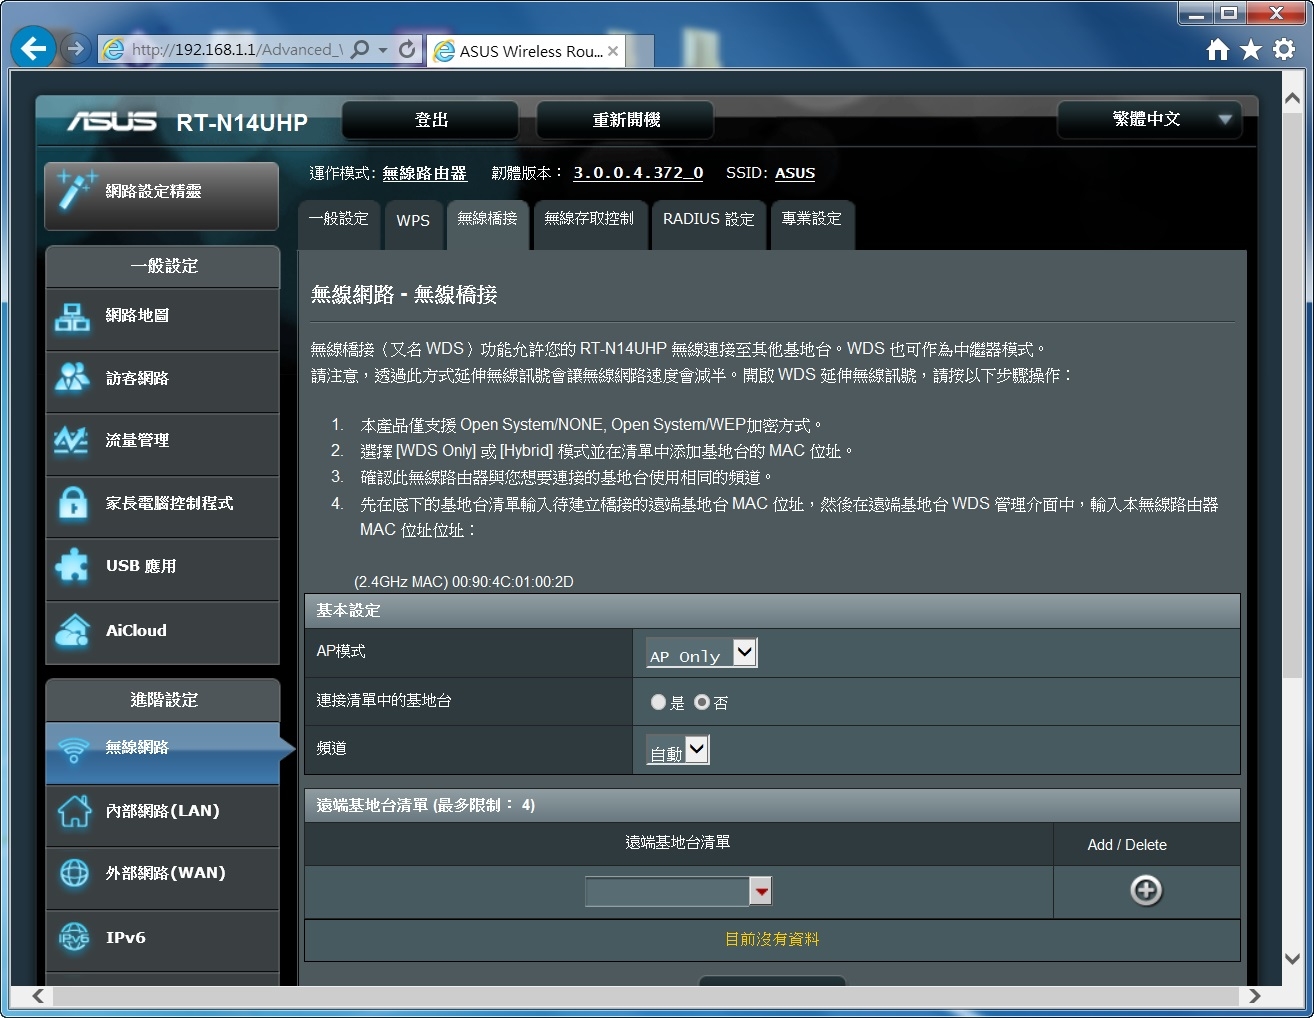Click the 登出 logout button

(x=431, y=120)
